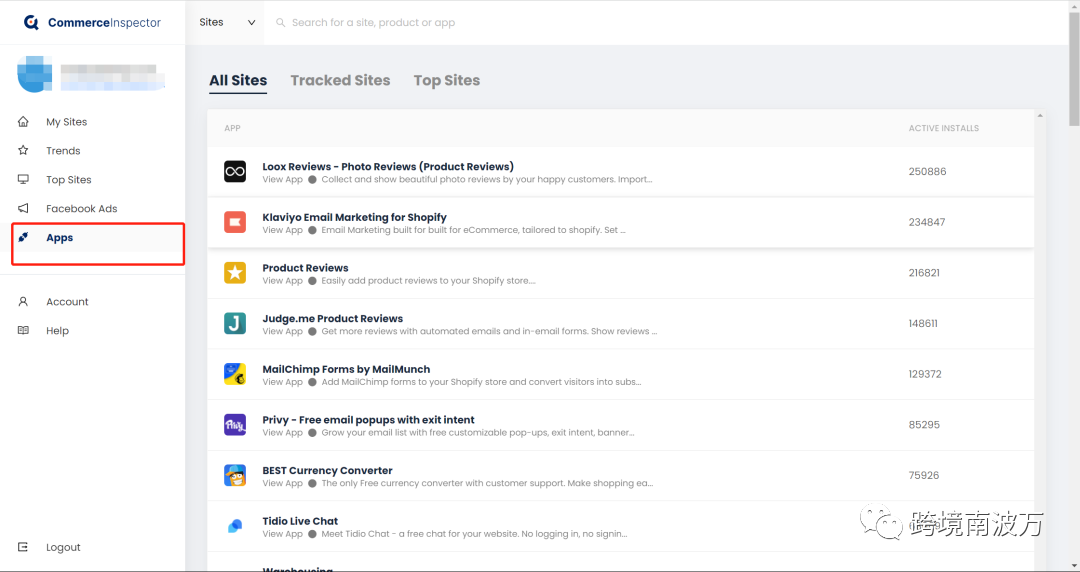Click the 129372 installs value
The width and height of the screenshot is (1080, 572).
(x=925, y=374)
